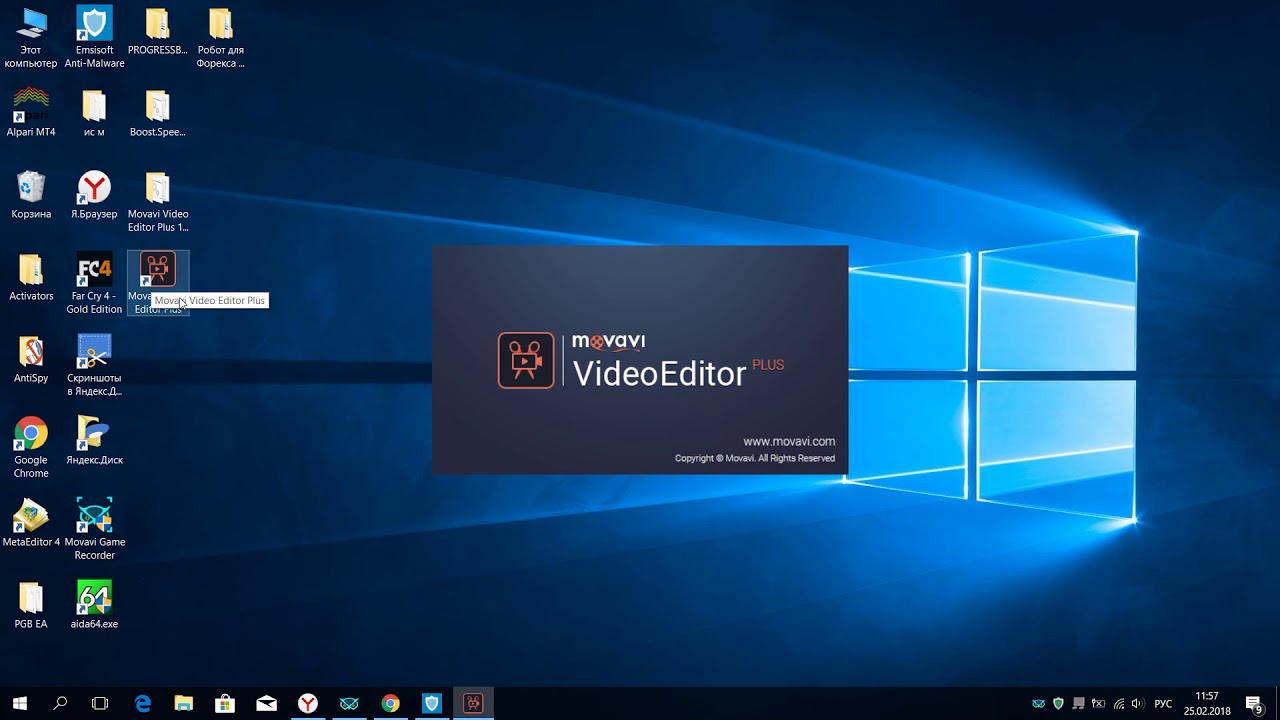The image size is (1280, 720).
Task: Switch to running Movavi Video Editor taskbar button
Action: [x=473, y=704]
